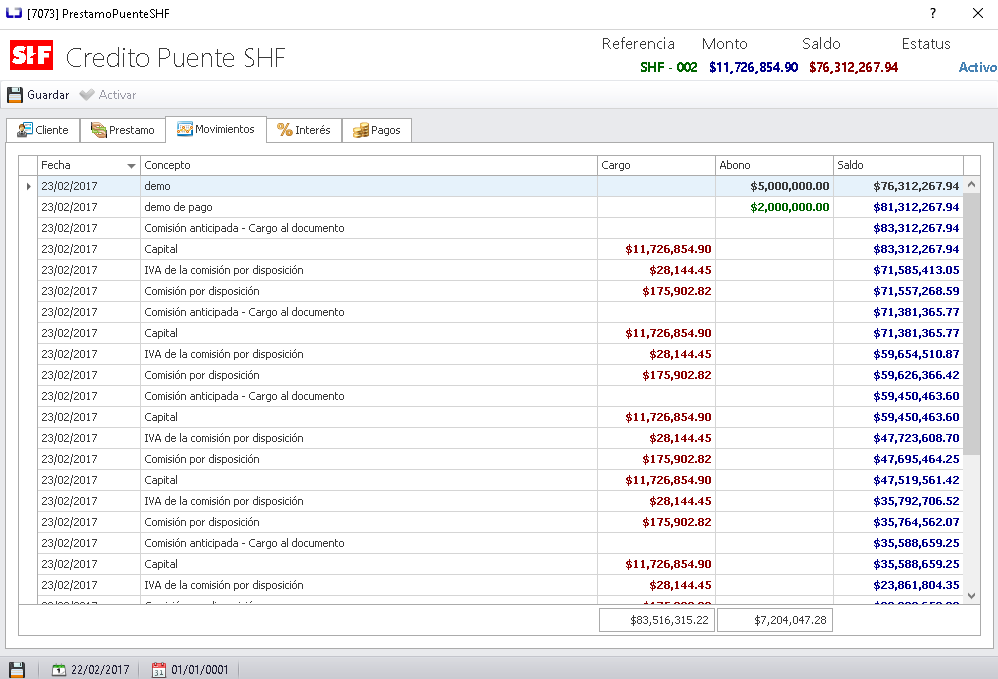The height and width of the screenshot is (679, 998).
Task: Click the $76,312,267.94 saldo cell in grid
Action: [898, 186]
